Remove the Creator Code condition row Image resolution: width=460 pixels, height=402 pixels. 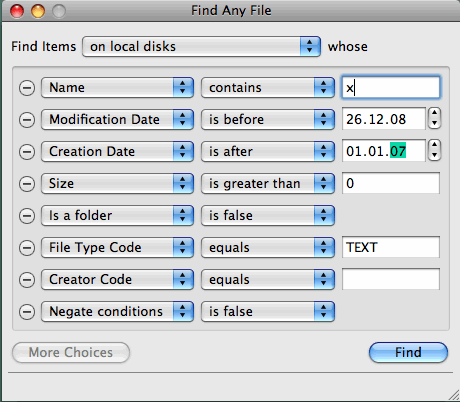coord(27,280)
